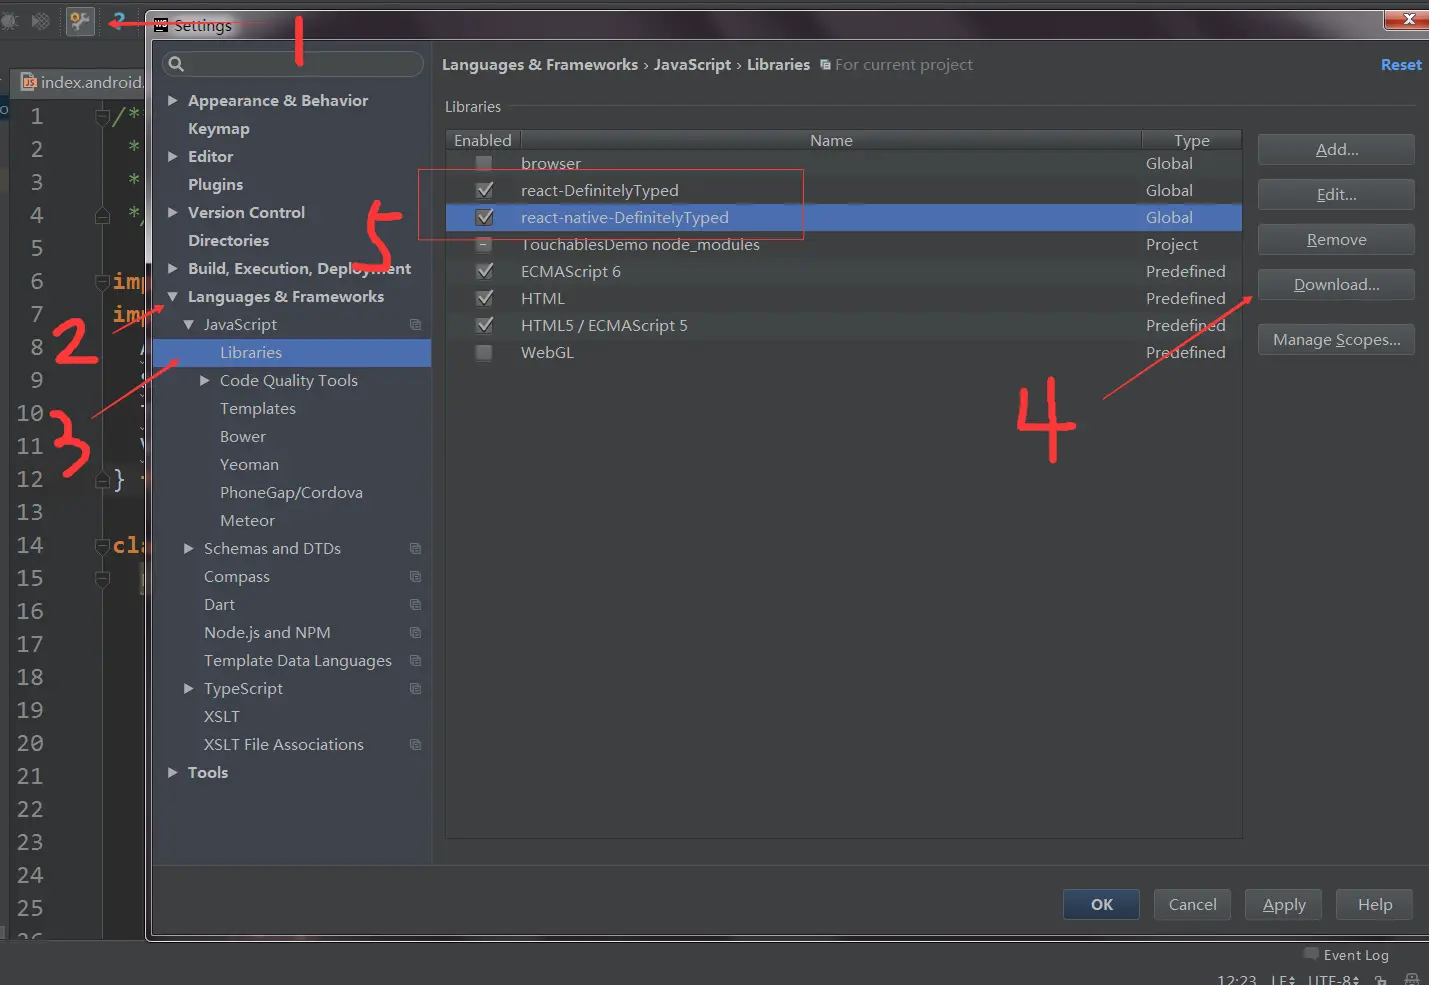The width and height of the screenshot is (1429, 985).
Task: Click the JS file icon on the index.android tab
Action: pyautogui.click(x=29, y=82)
